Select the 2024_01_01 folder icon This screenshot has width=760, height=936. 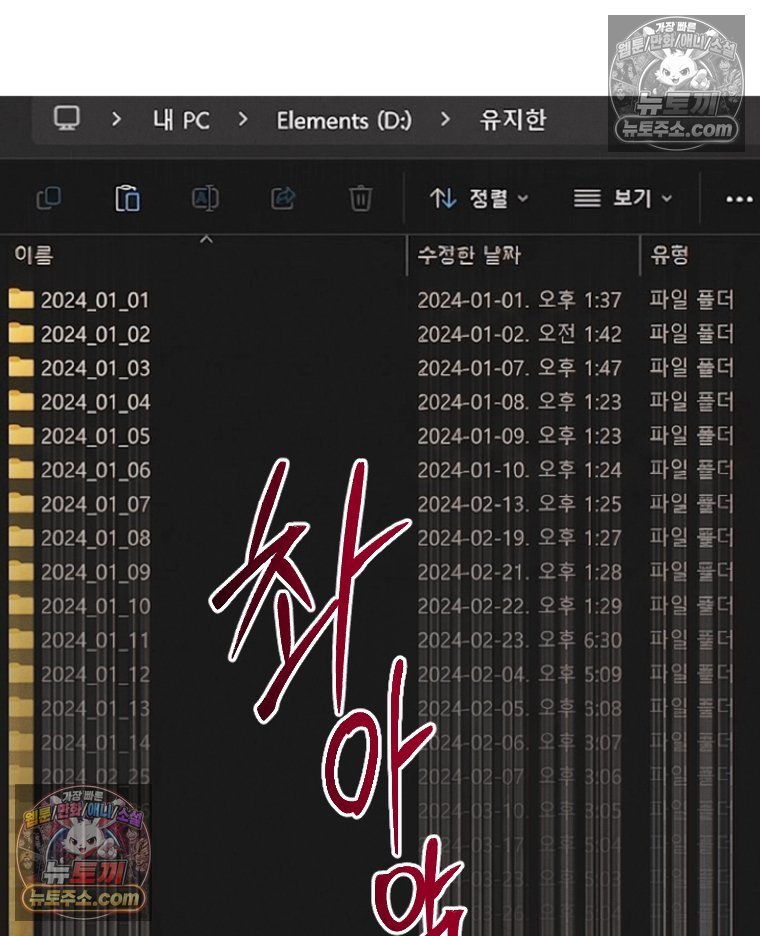(x=21, y=299)
